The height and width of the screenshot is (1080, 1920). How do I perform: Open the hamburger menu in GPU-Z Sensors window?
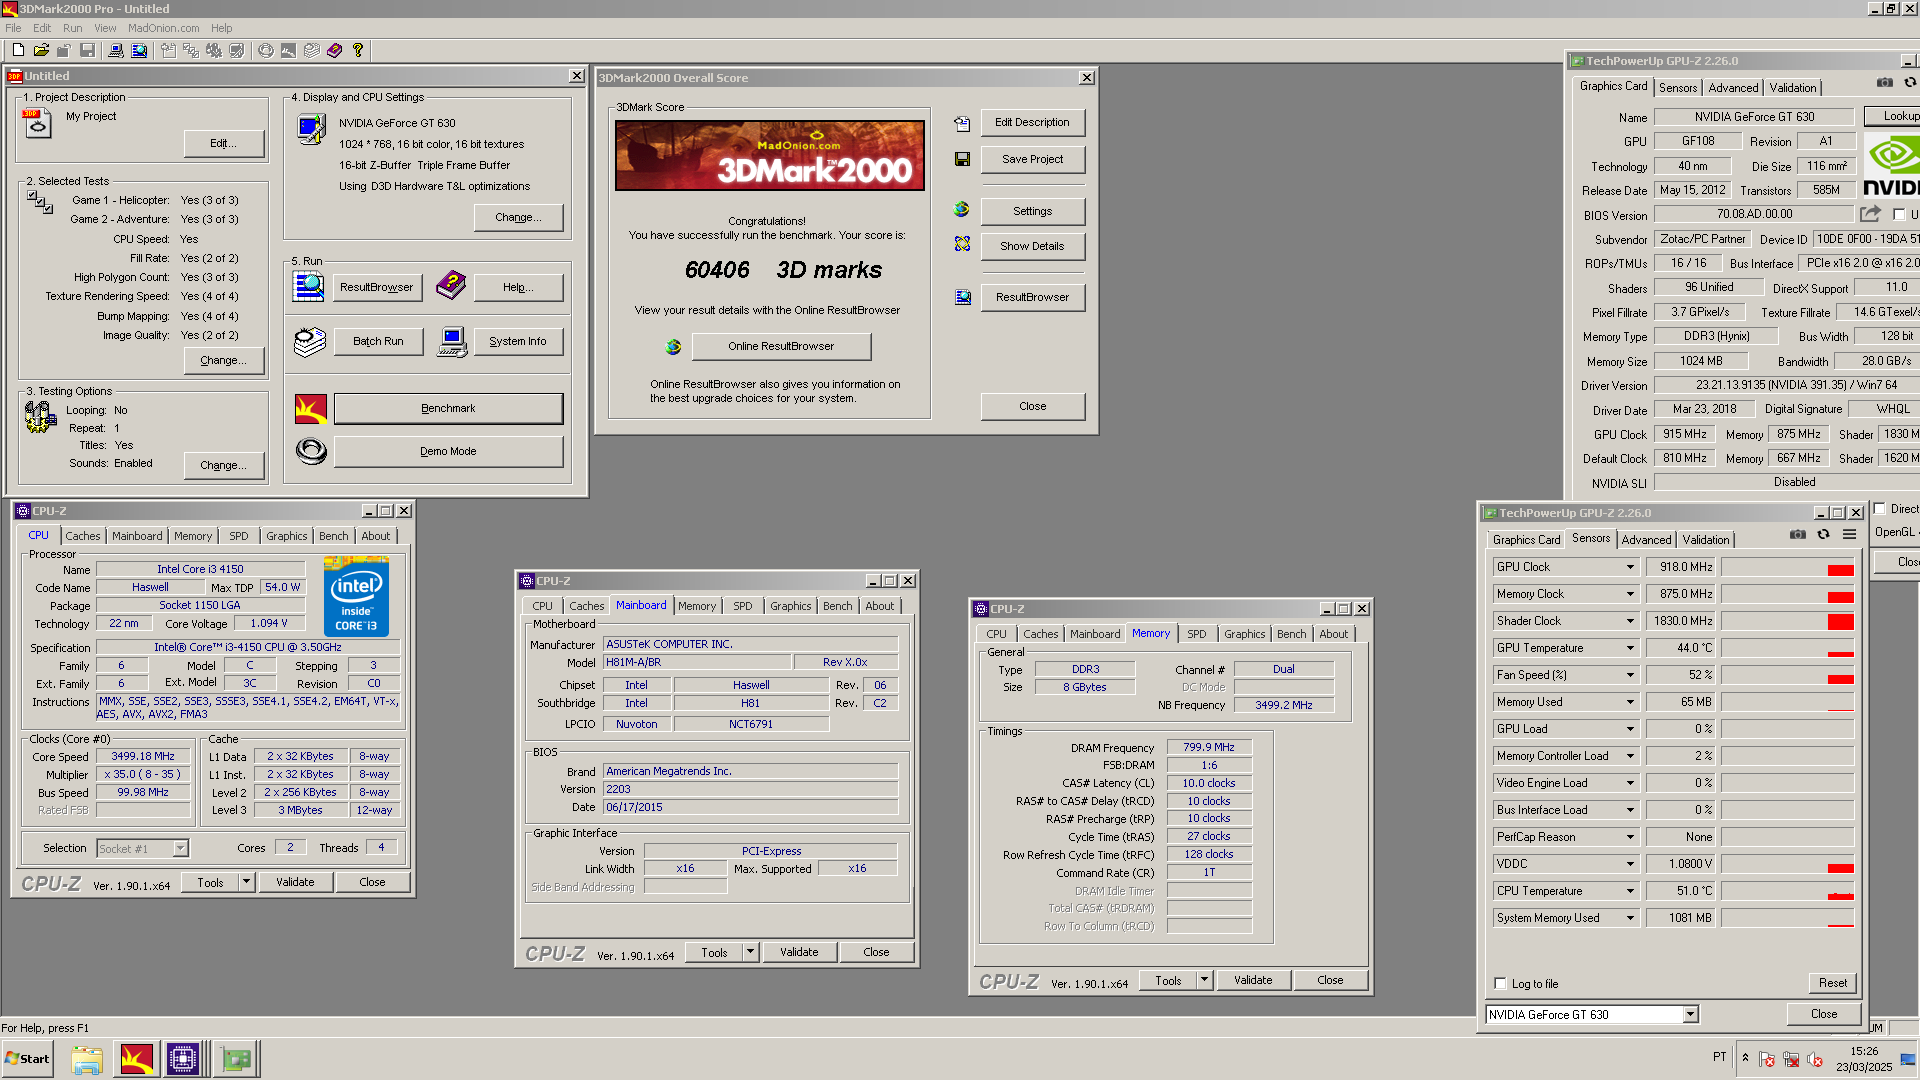point(1849,534)
